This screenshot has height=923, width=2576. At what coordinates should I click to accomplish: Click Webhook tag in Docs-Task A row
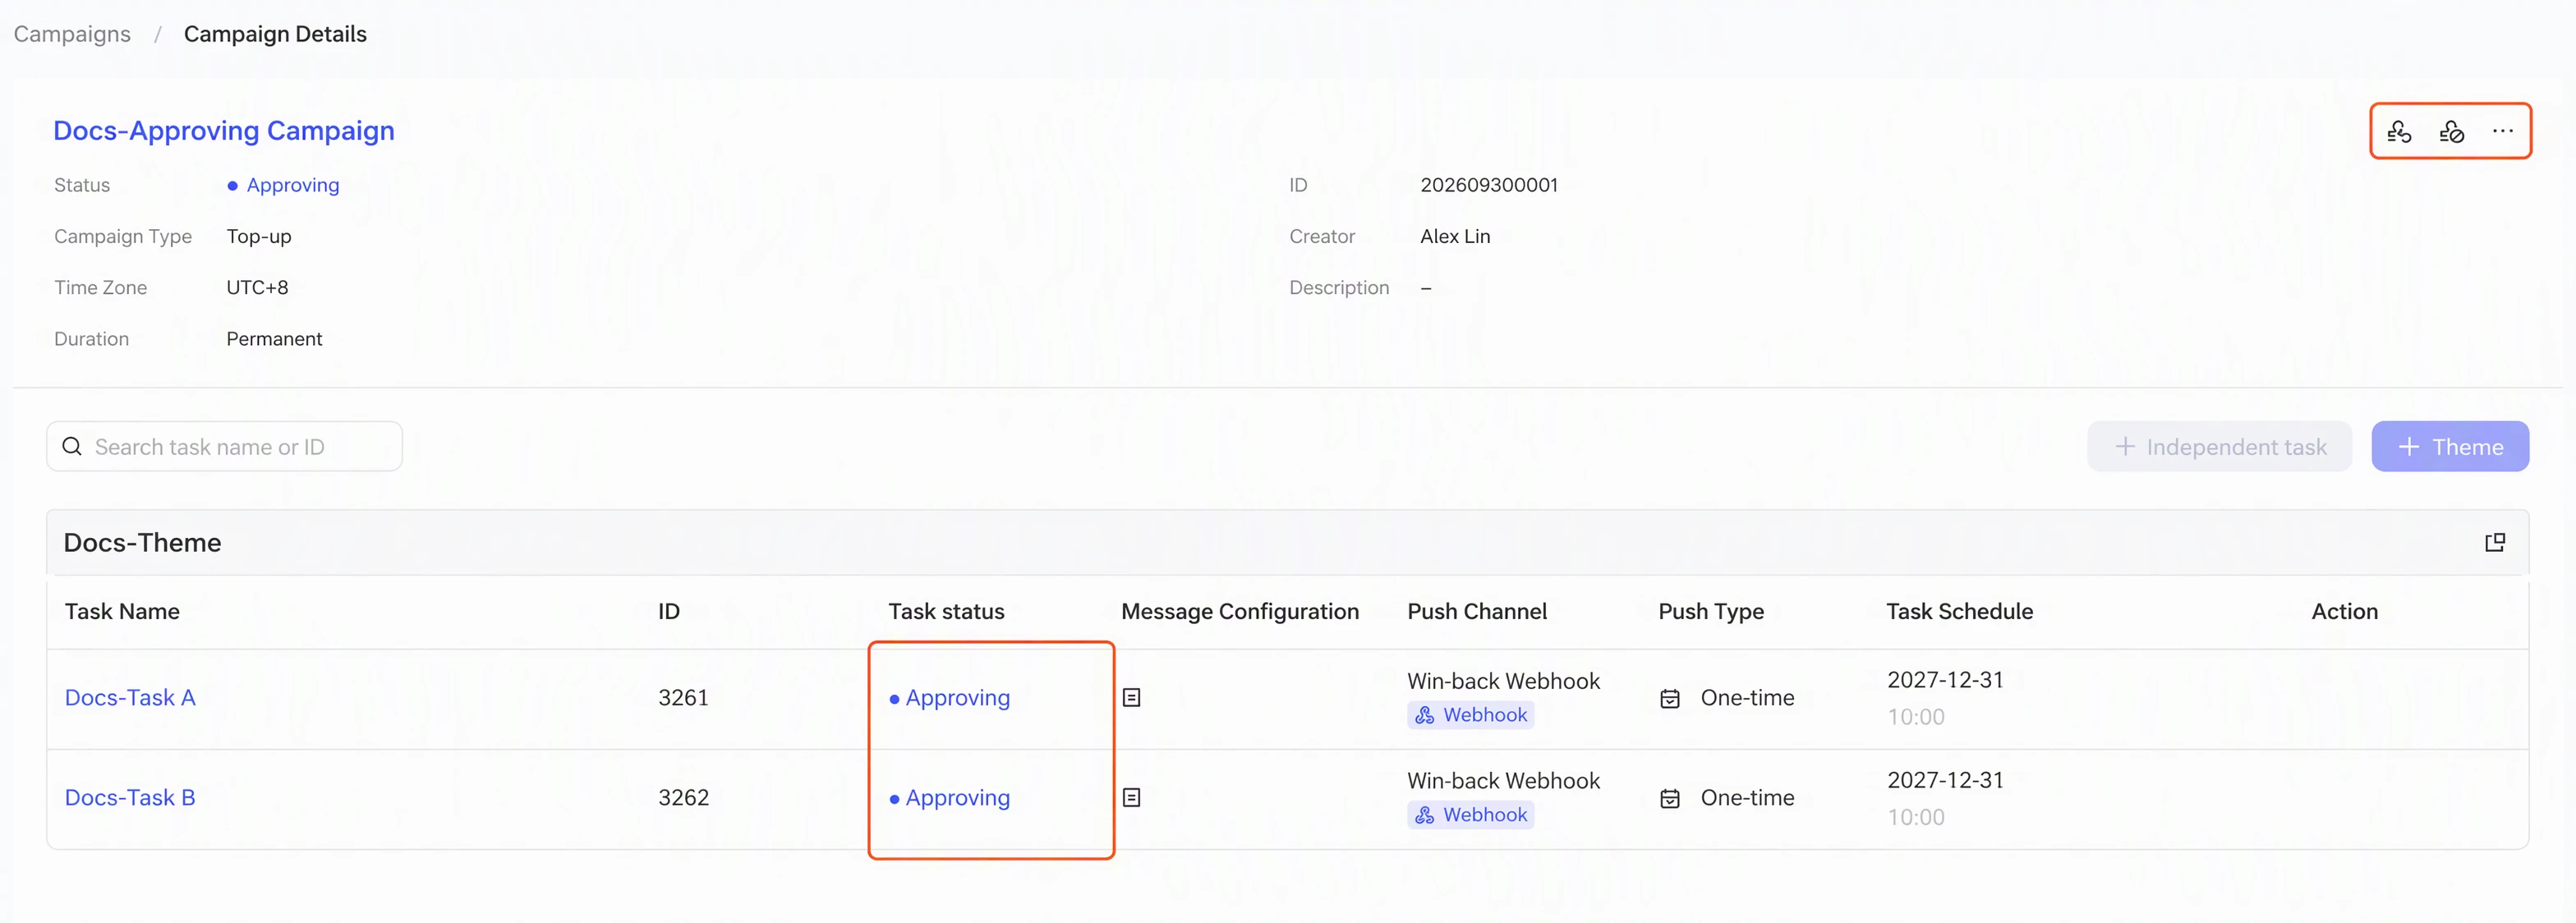coord(1470,715)
